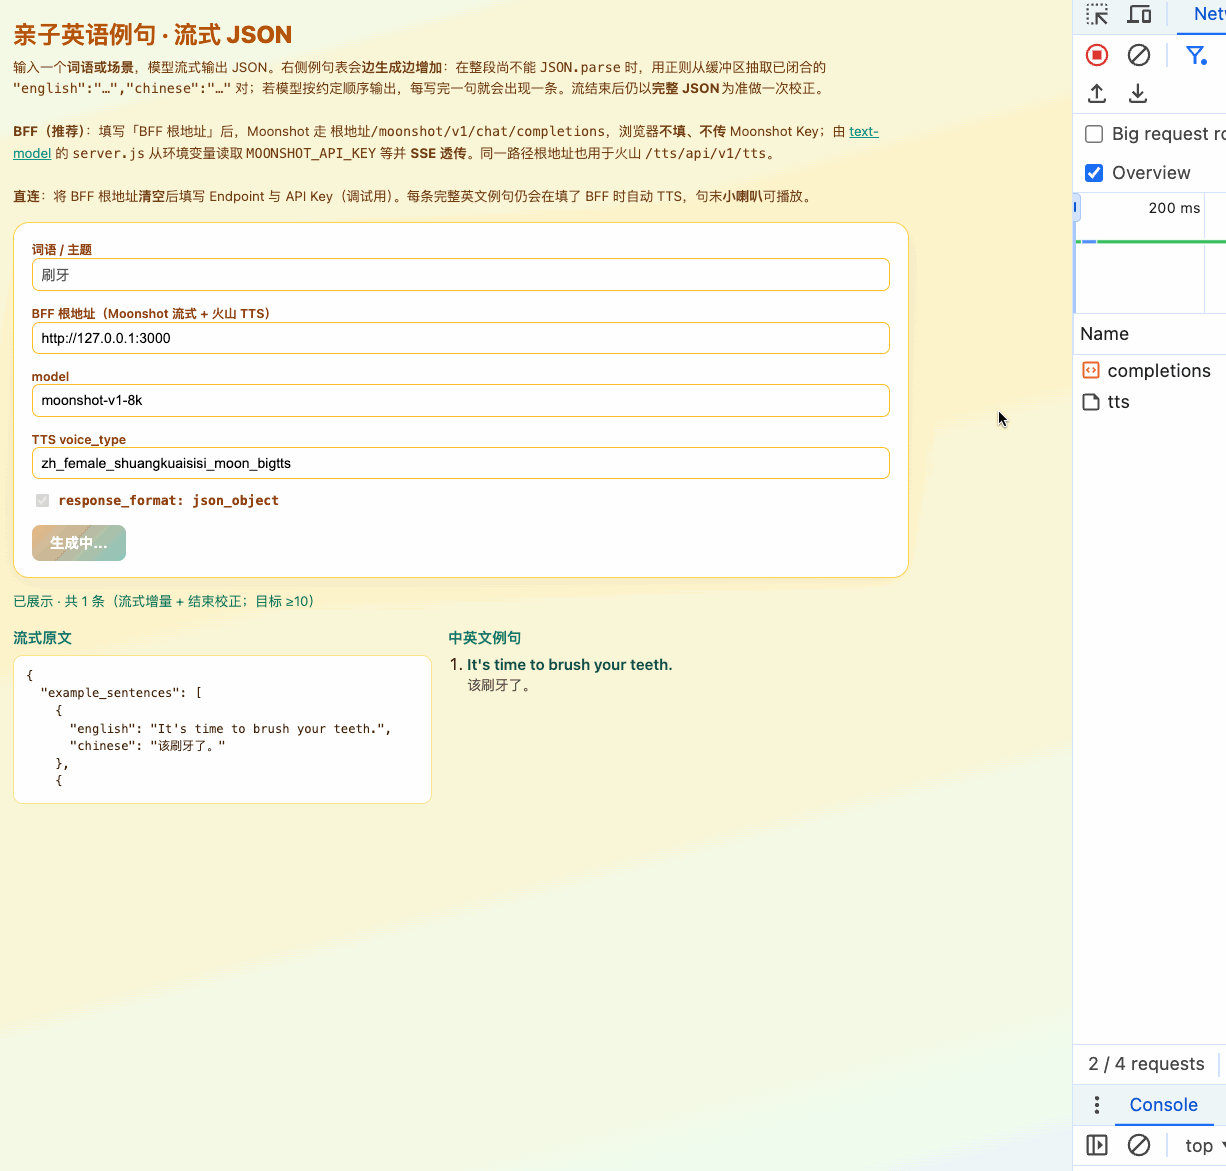Enable Big request rows checkbox

(x=1094, y=134)
